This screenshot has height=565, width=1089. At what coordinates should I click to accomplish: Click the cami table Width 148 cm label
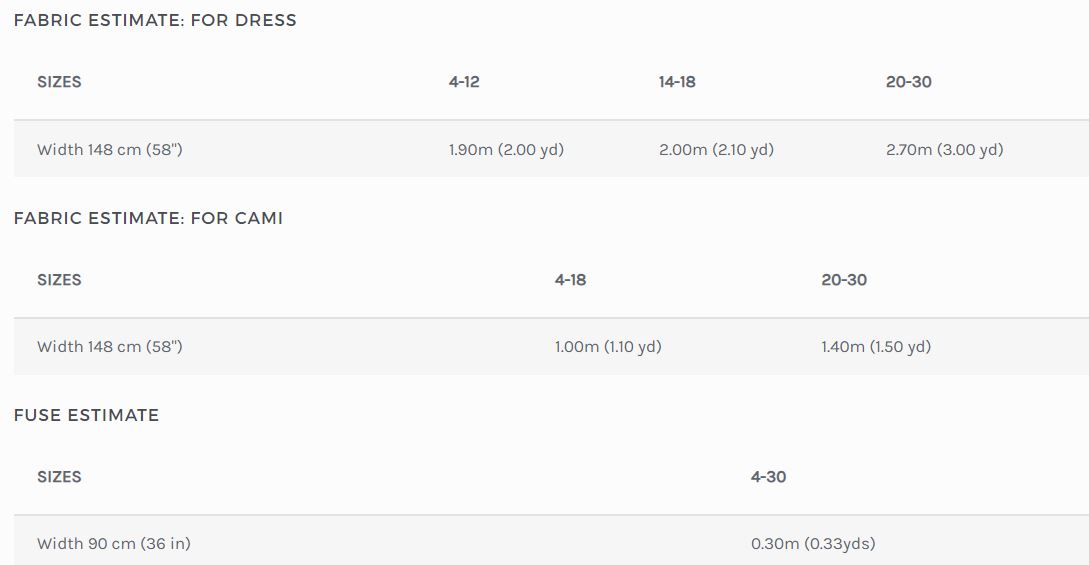tap(110, 346)
